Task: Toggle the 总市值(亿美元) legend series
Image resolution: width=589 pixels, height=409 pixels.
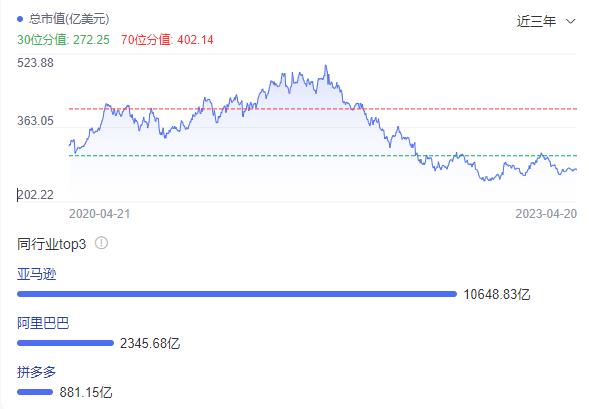Action: [63, 19]
